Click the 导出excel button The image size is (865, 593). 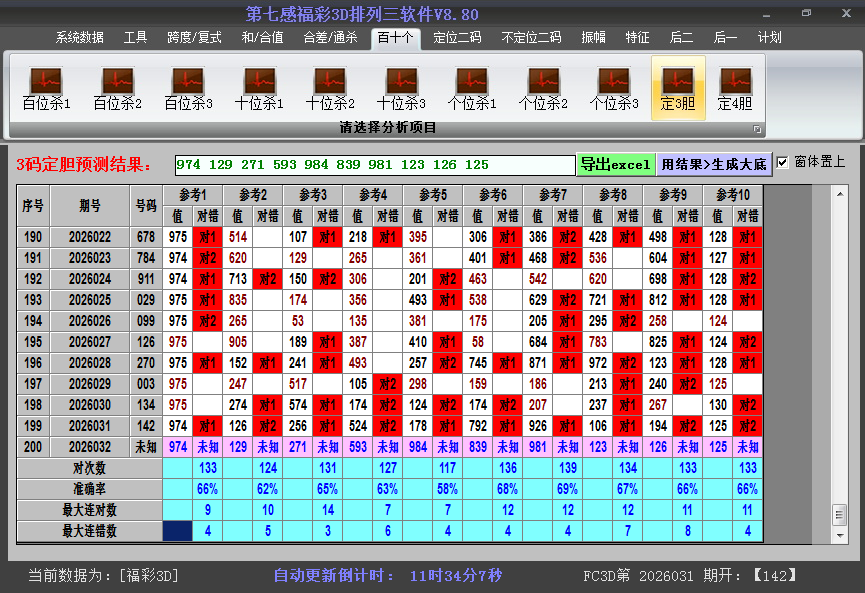pyautogui.click(x=615, y=165)
